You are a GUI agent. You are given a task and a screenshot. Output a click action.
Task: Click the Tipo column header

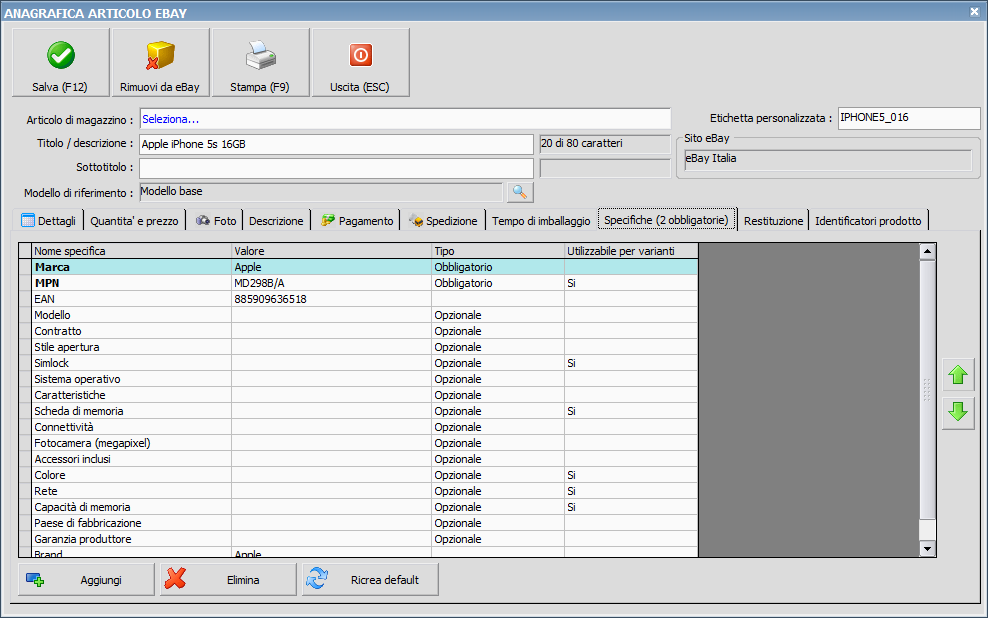pyautogui.click(x=498, y=251)
